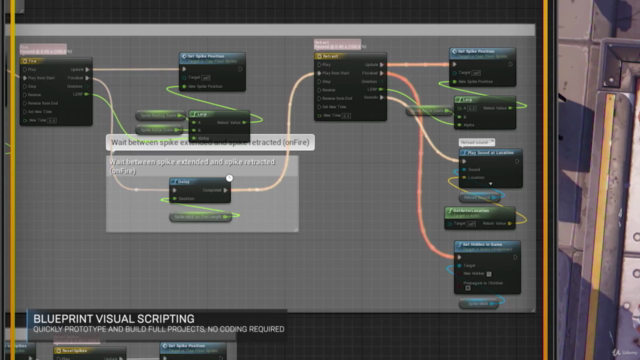
Task: Click the Reload sound comment bubble
Action: click(x=477, y=142)
